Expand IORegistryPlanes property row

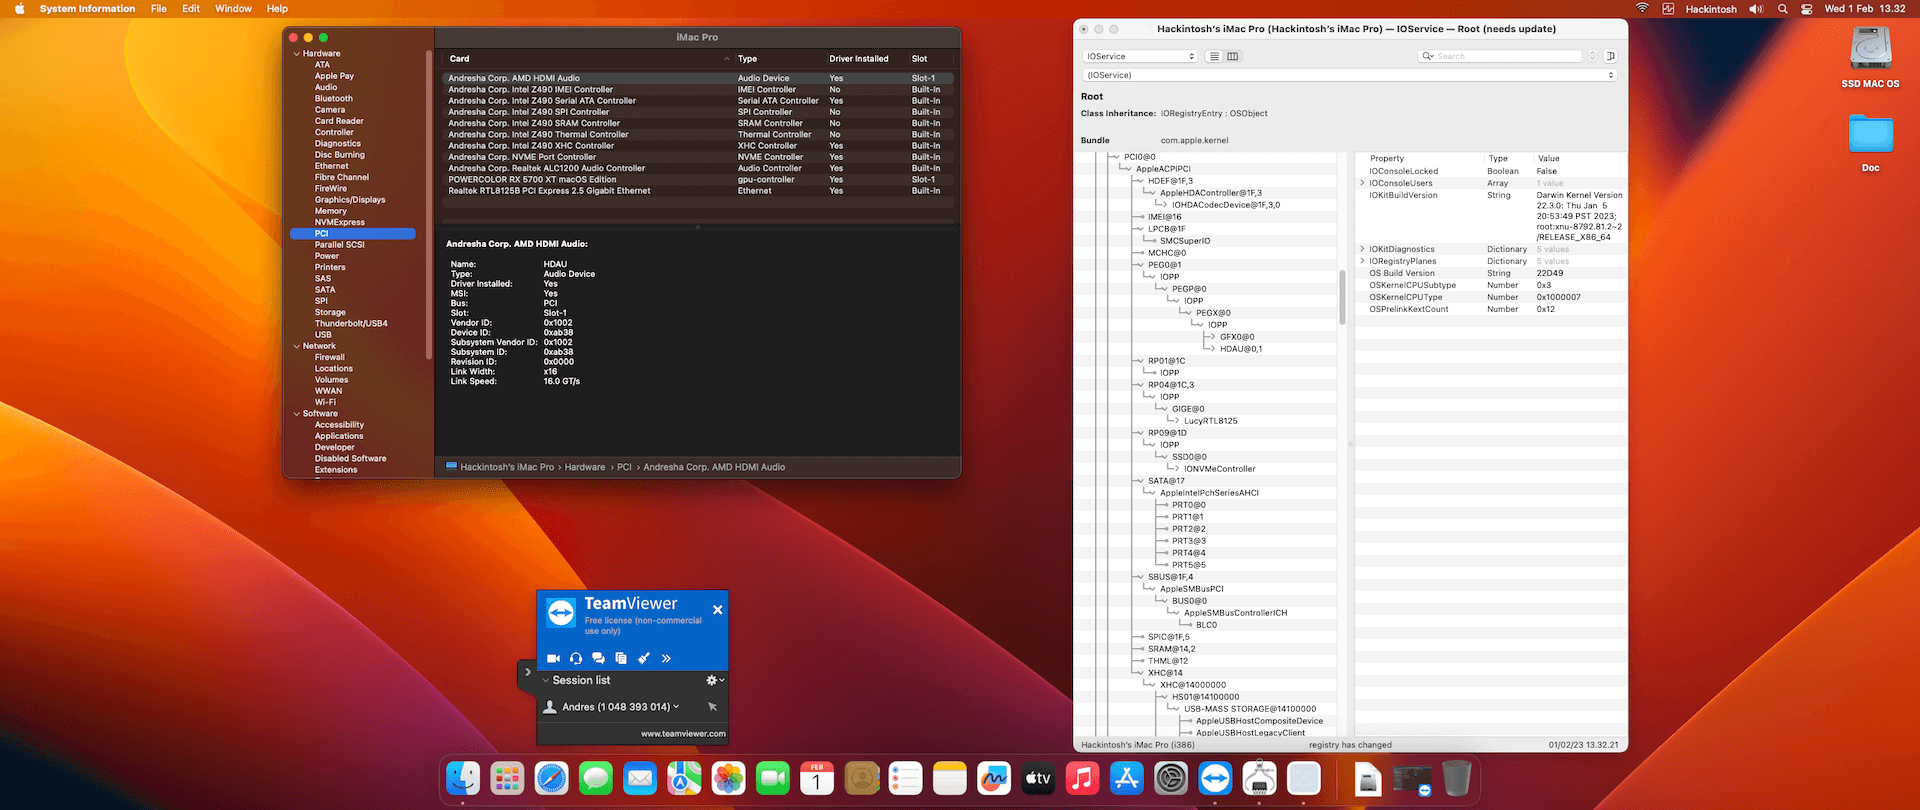click(1362, 261)
